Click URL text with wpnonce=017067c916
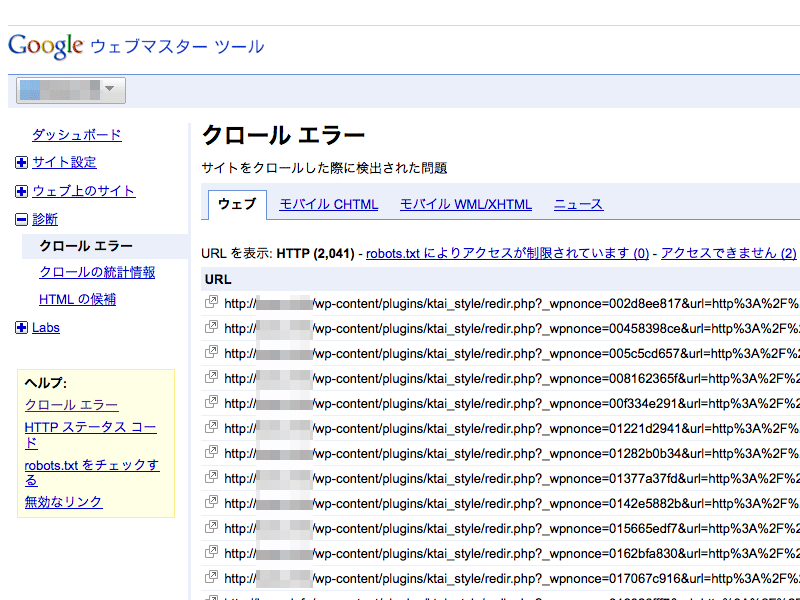Screen dimensions: 800x600 512,579
